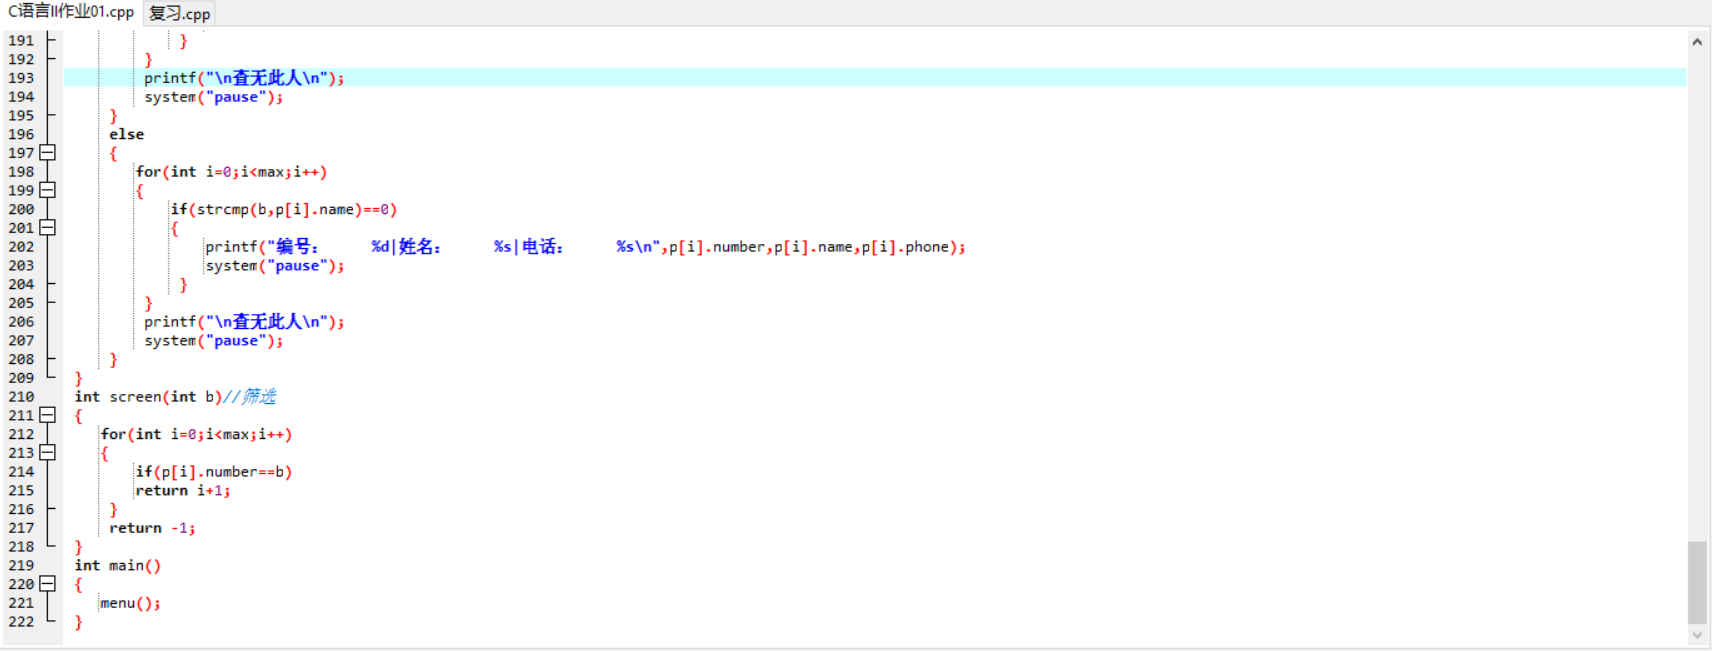
Task: Collapse the for-loop fold at line 213
Action: click(47, 453)
